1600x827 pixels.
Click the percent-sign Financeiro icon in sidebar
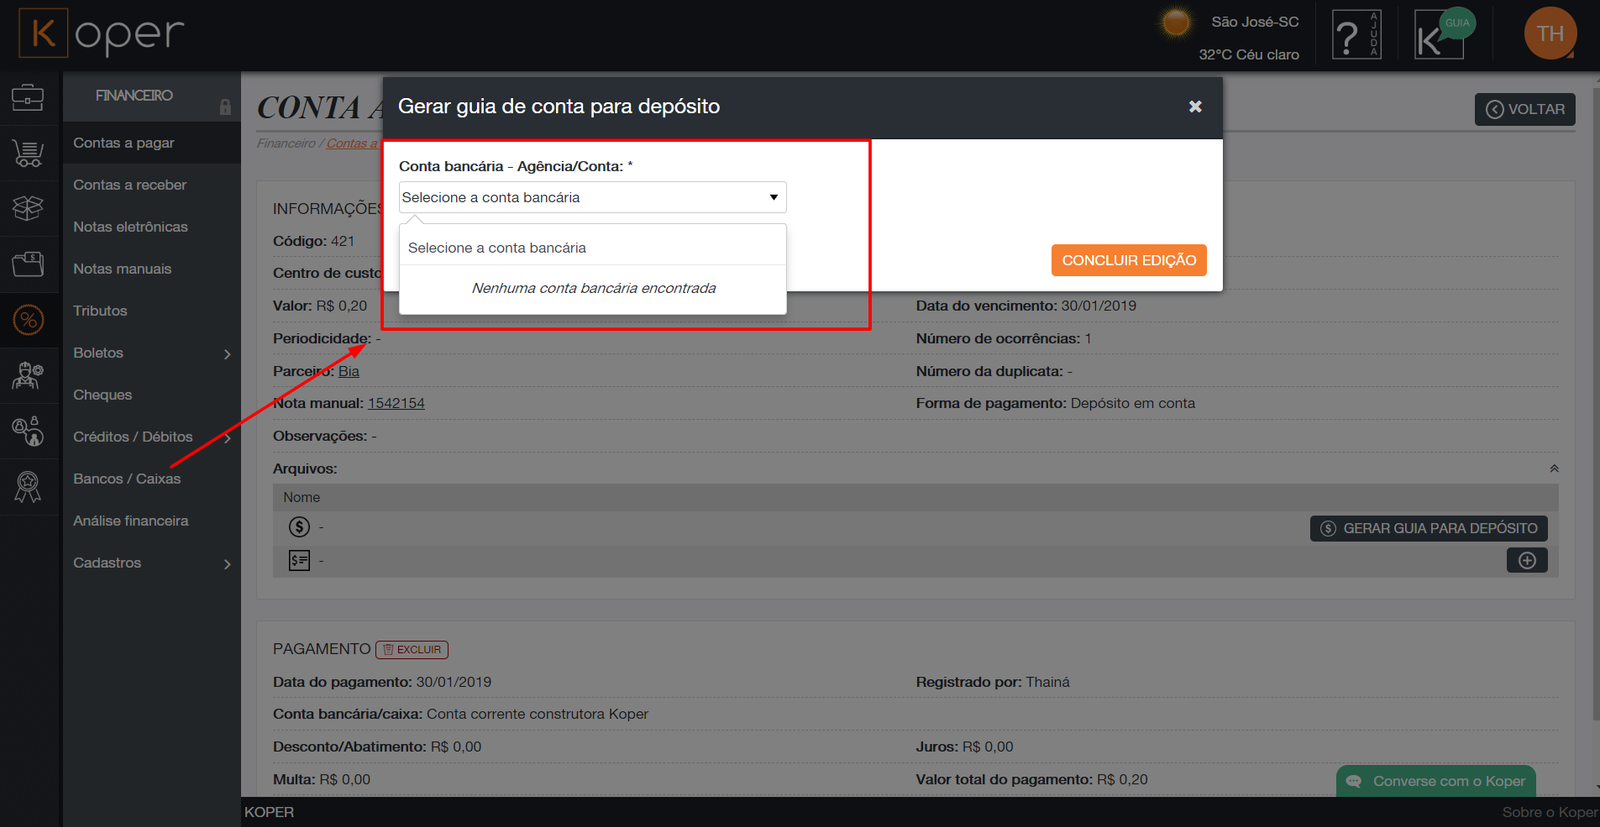[28, 320]
